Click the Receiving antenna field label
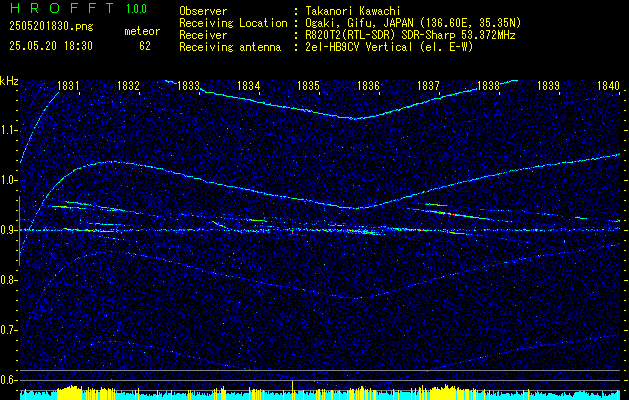The width and height of the screenshot is (629, 400). coord(230,47)
